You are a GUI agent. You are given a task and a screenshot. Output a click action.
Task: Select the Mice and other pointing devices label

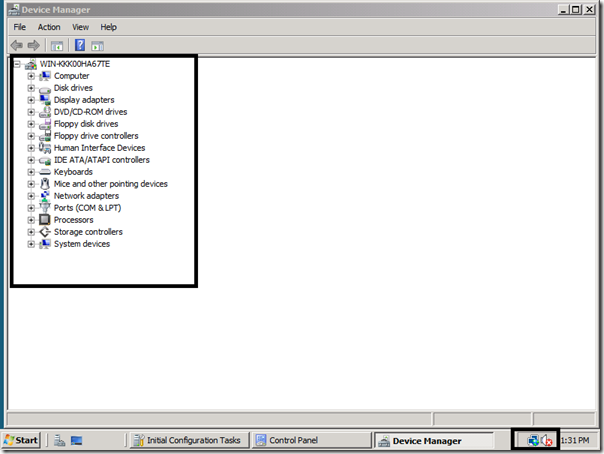tap(111, 184)
